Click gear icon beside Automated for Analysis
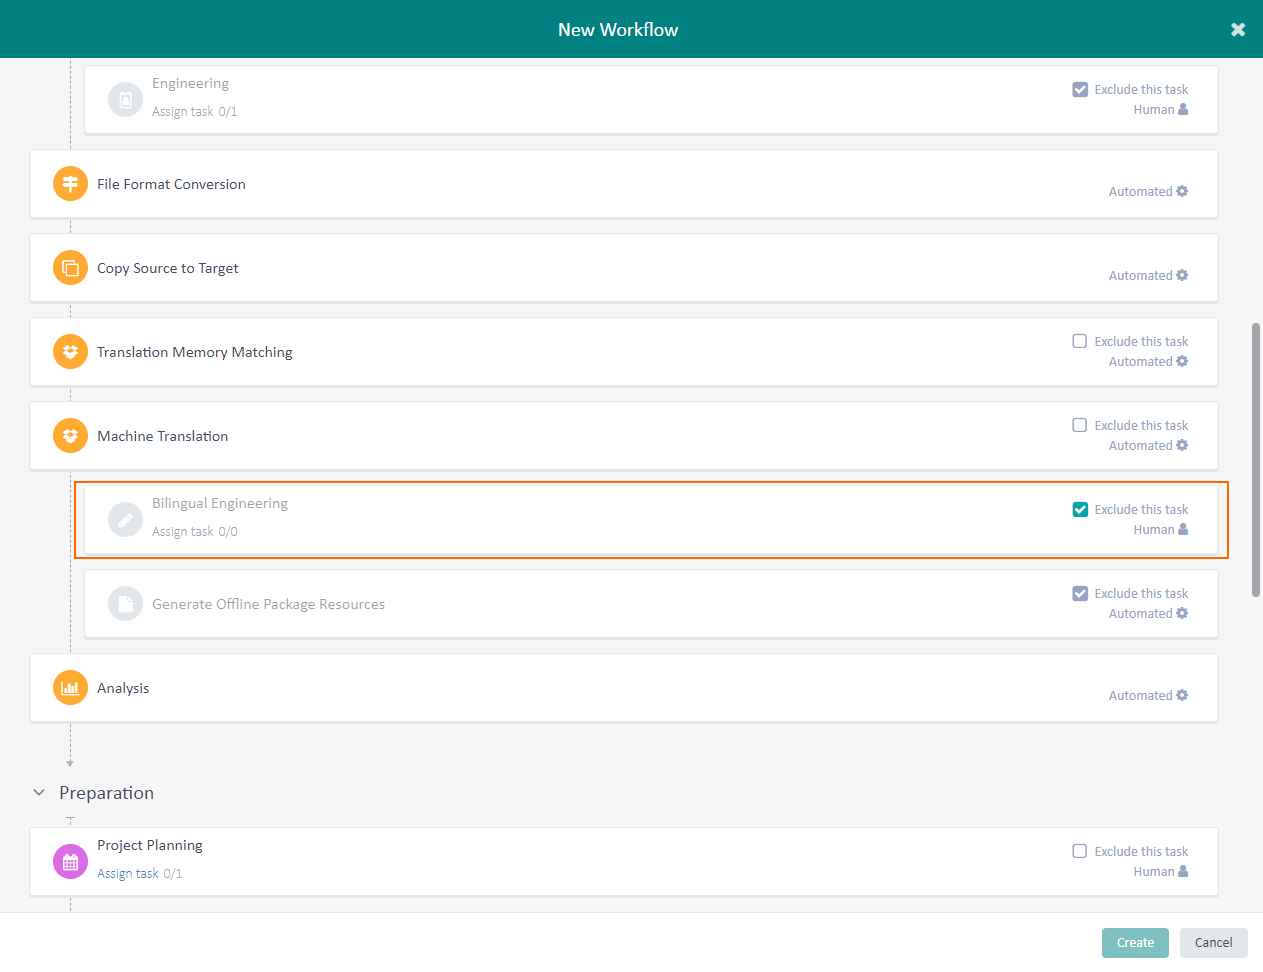Screen dimensions: 1263x972 [1182, 695]
